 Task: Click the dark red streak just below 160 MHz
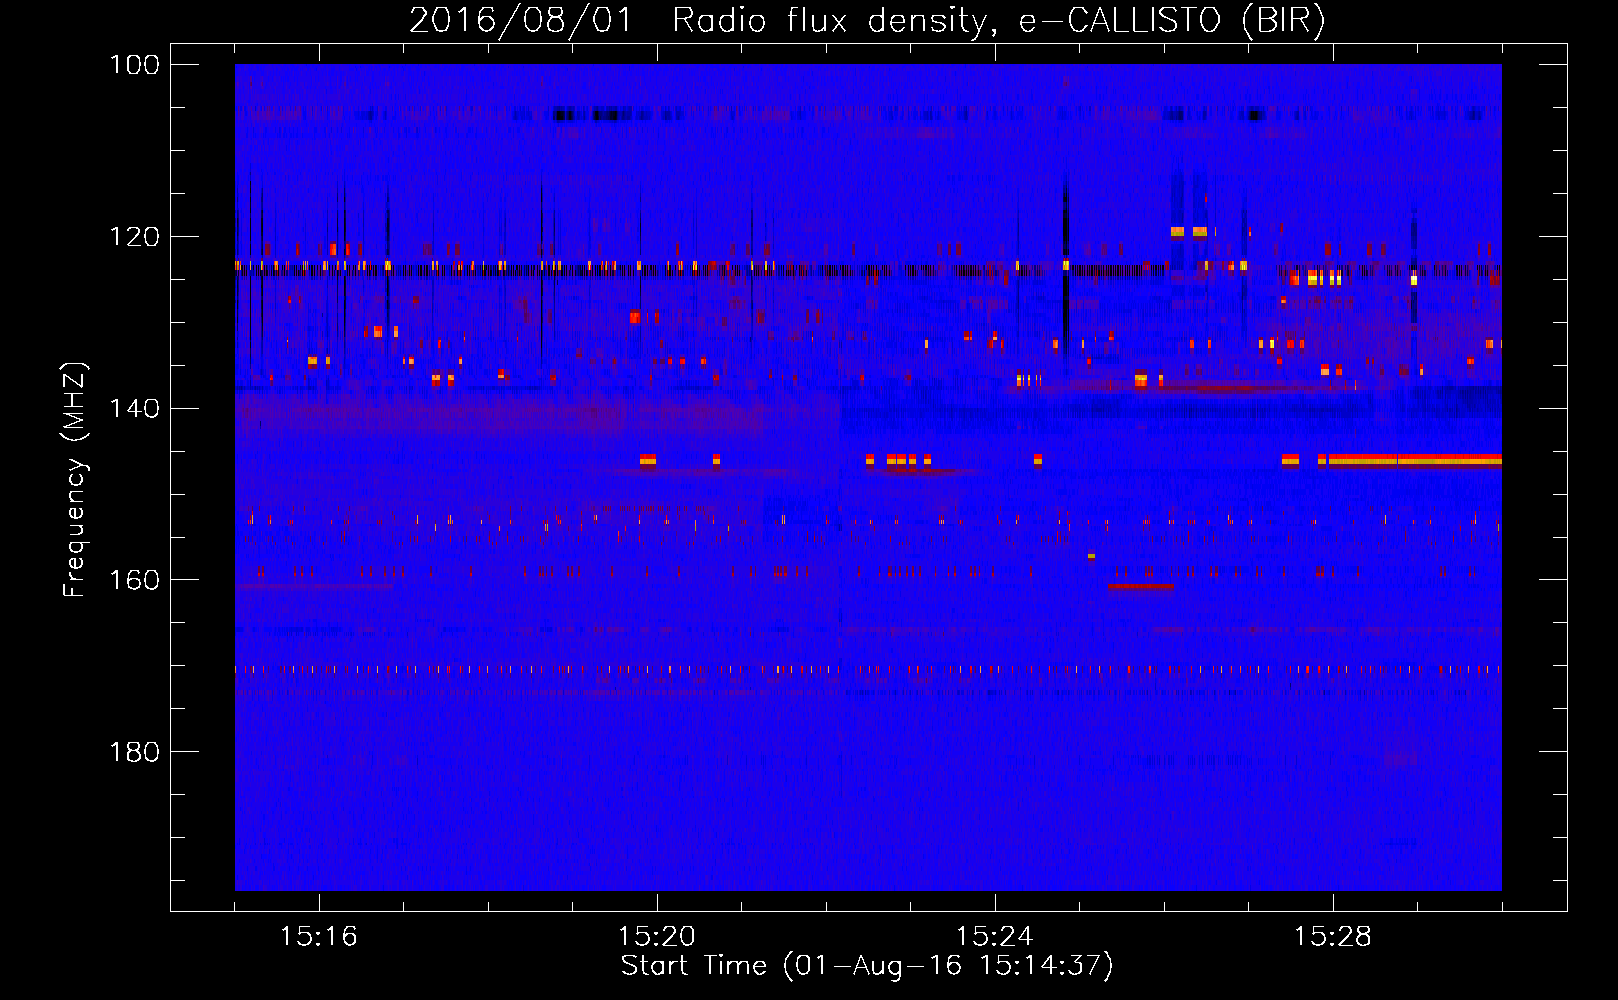pyautogui.click(x=1140, y=587)
